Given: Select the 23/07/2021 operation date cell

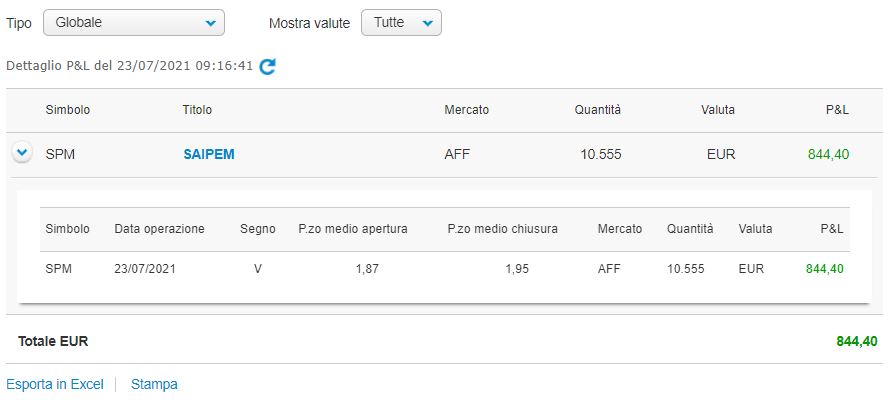Looking at the screenshot, I should (x=145, y=269).
